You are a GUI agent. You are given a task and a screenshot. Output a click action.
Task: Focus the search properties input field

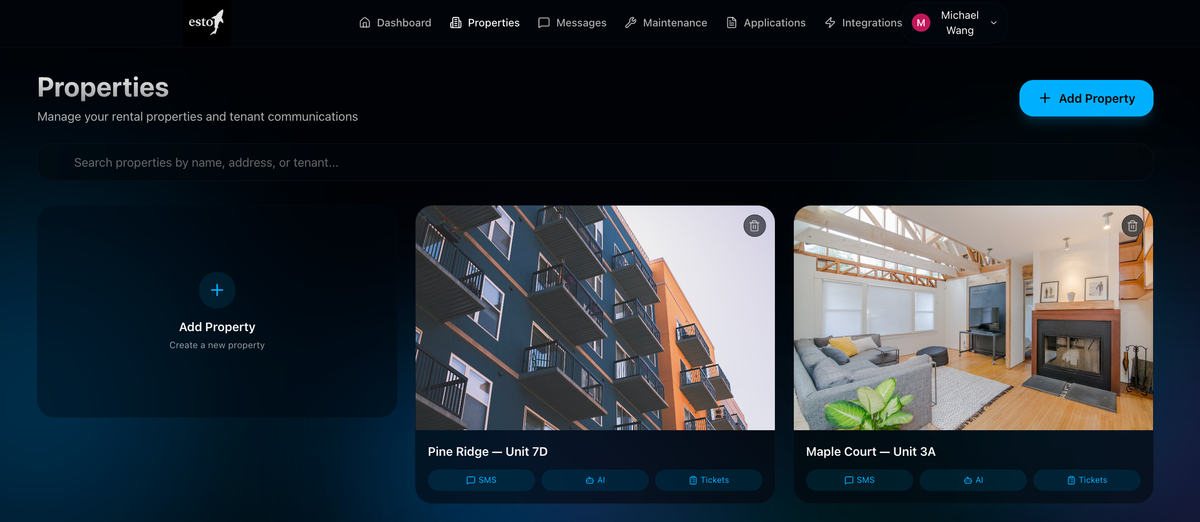point(595,162)
